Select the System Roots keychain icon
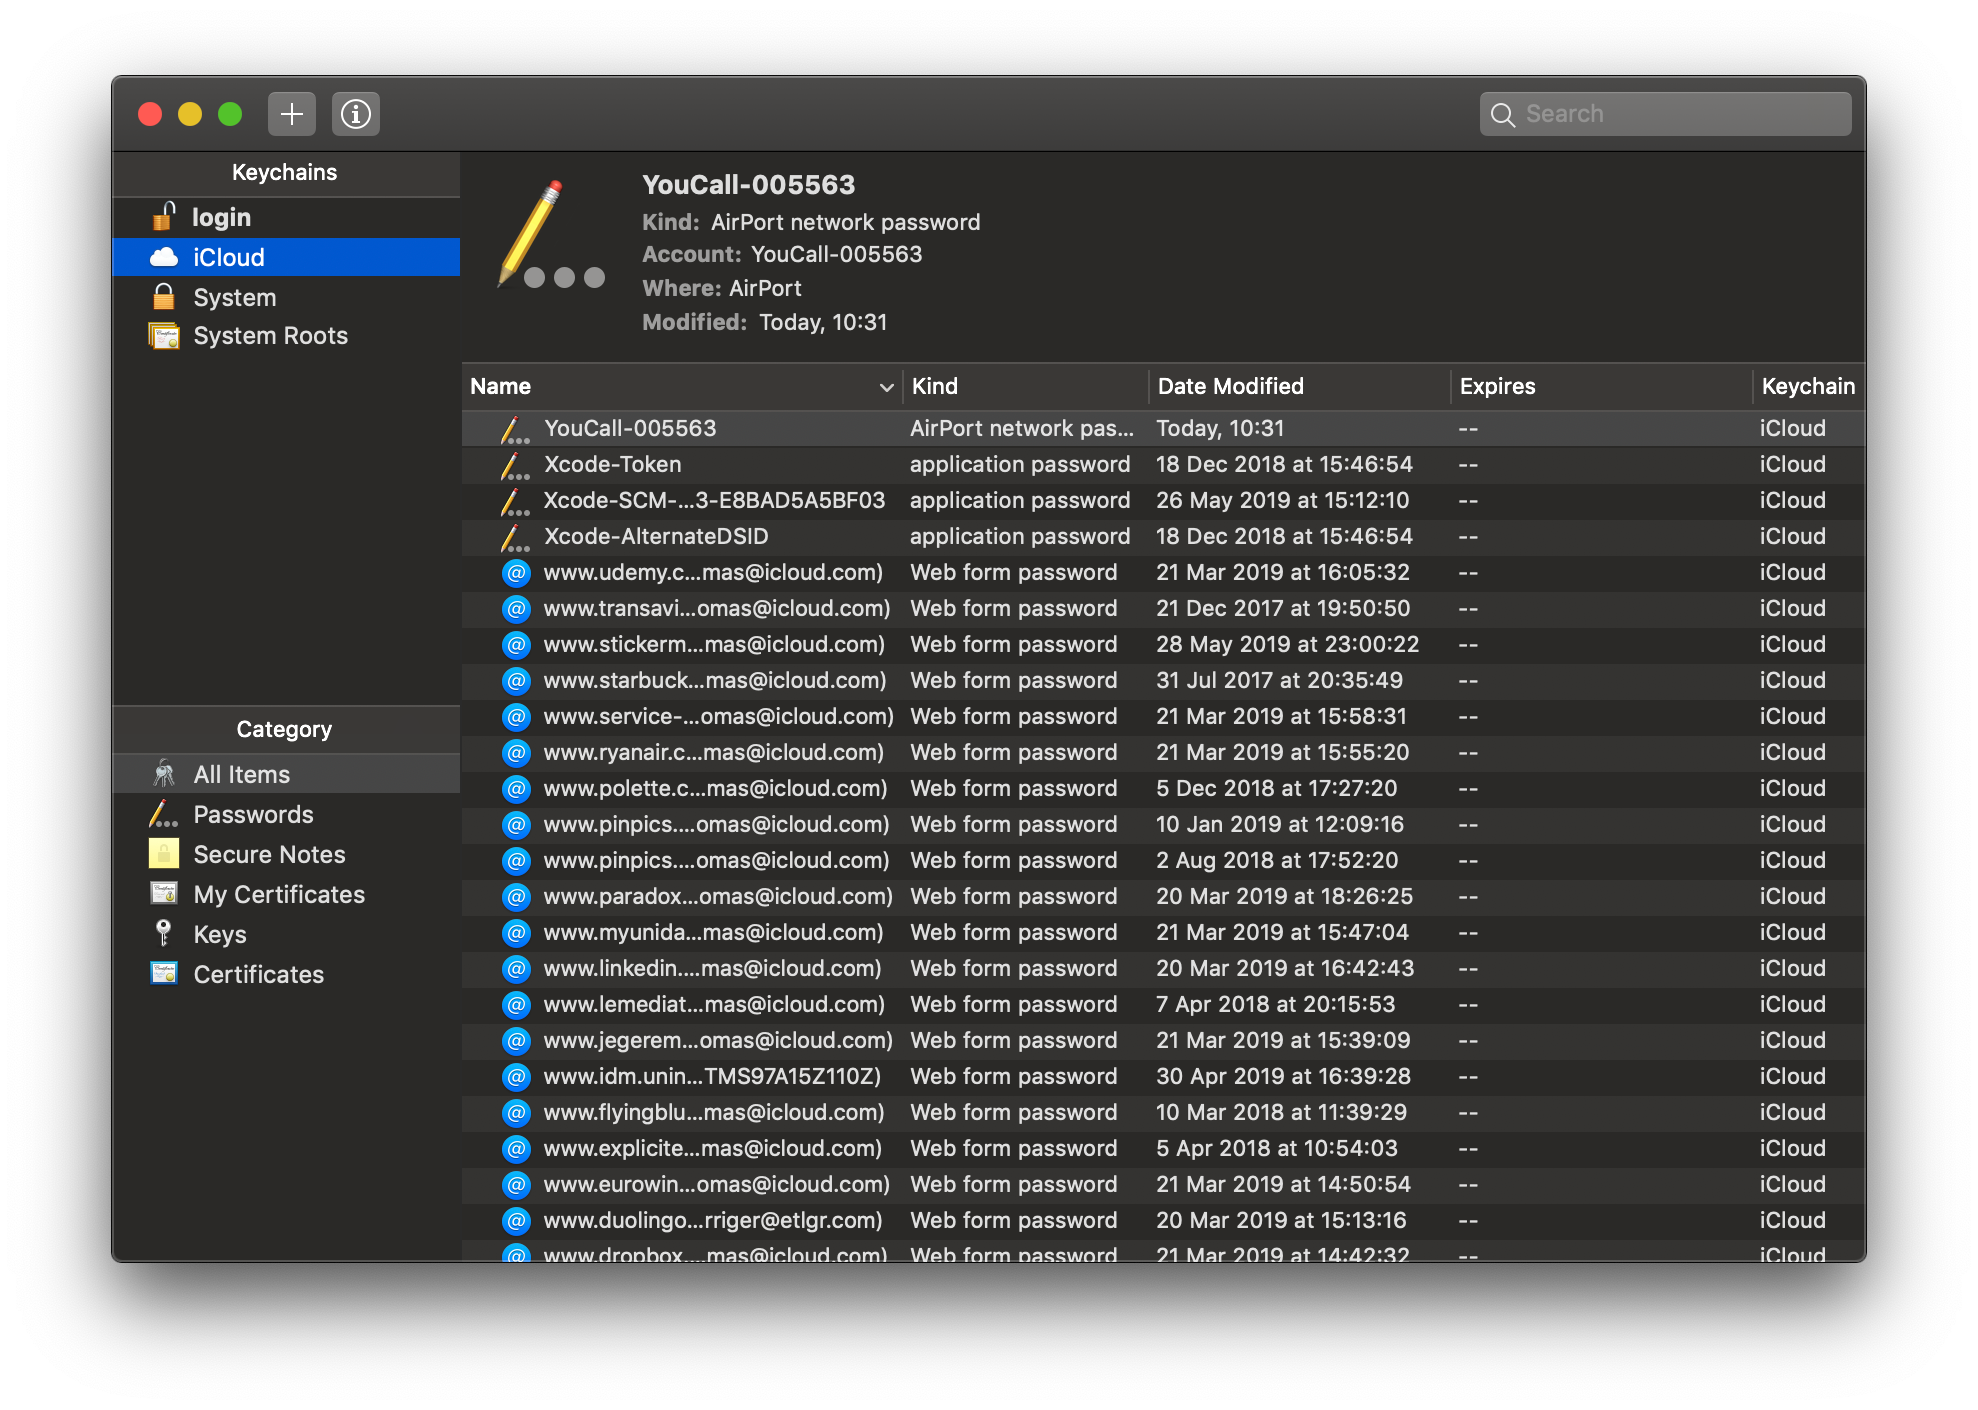Image resolution: width=1978 pixels, height=1410 pixels. [166, 335]
